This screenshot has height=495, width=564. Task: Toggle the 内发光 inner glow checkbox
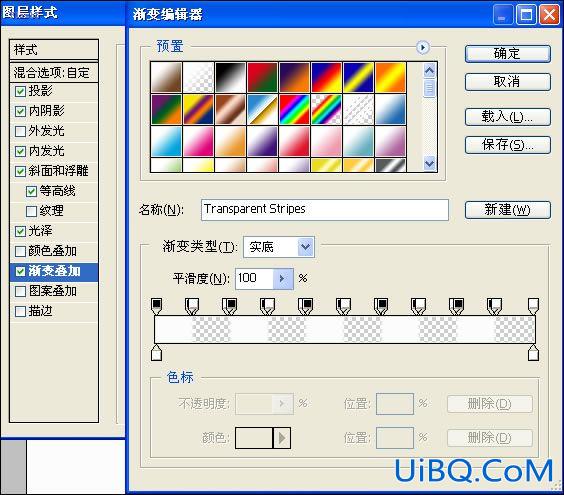click(21, 151)
